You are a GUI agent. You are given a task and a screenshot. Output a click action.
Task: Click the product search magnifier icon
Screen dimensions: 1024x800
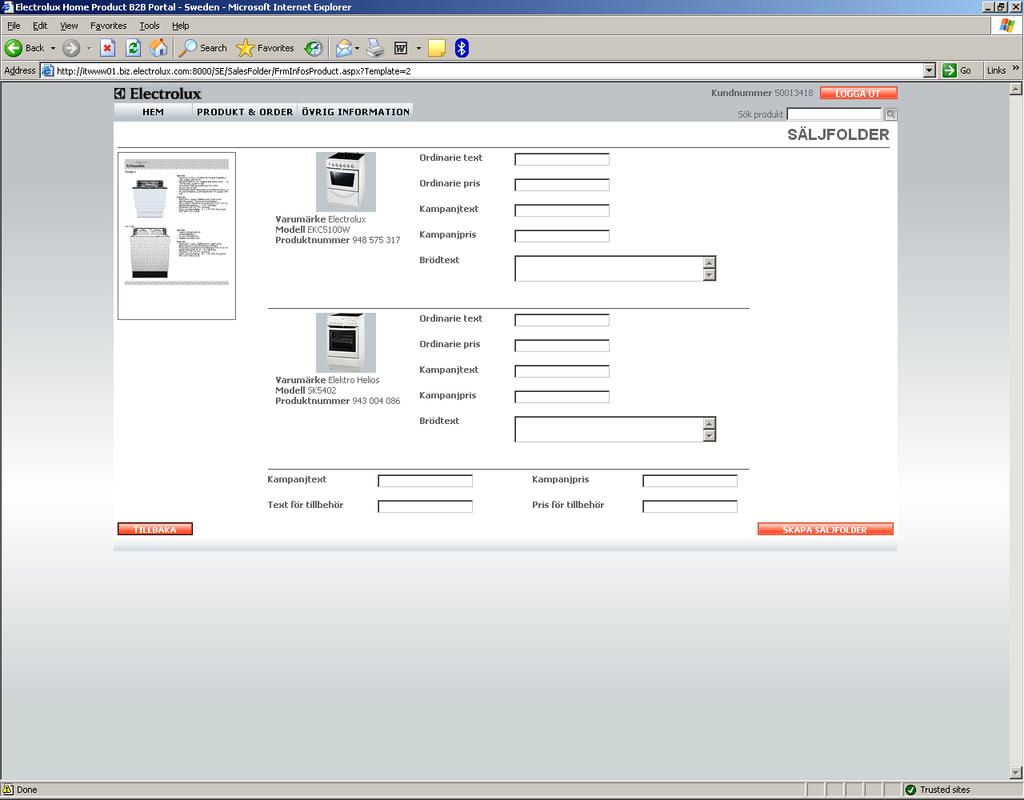890,114
